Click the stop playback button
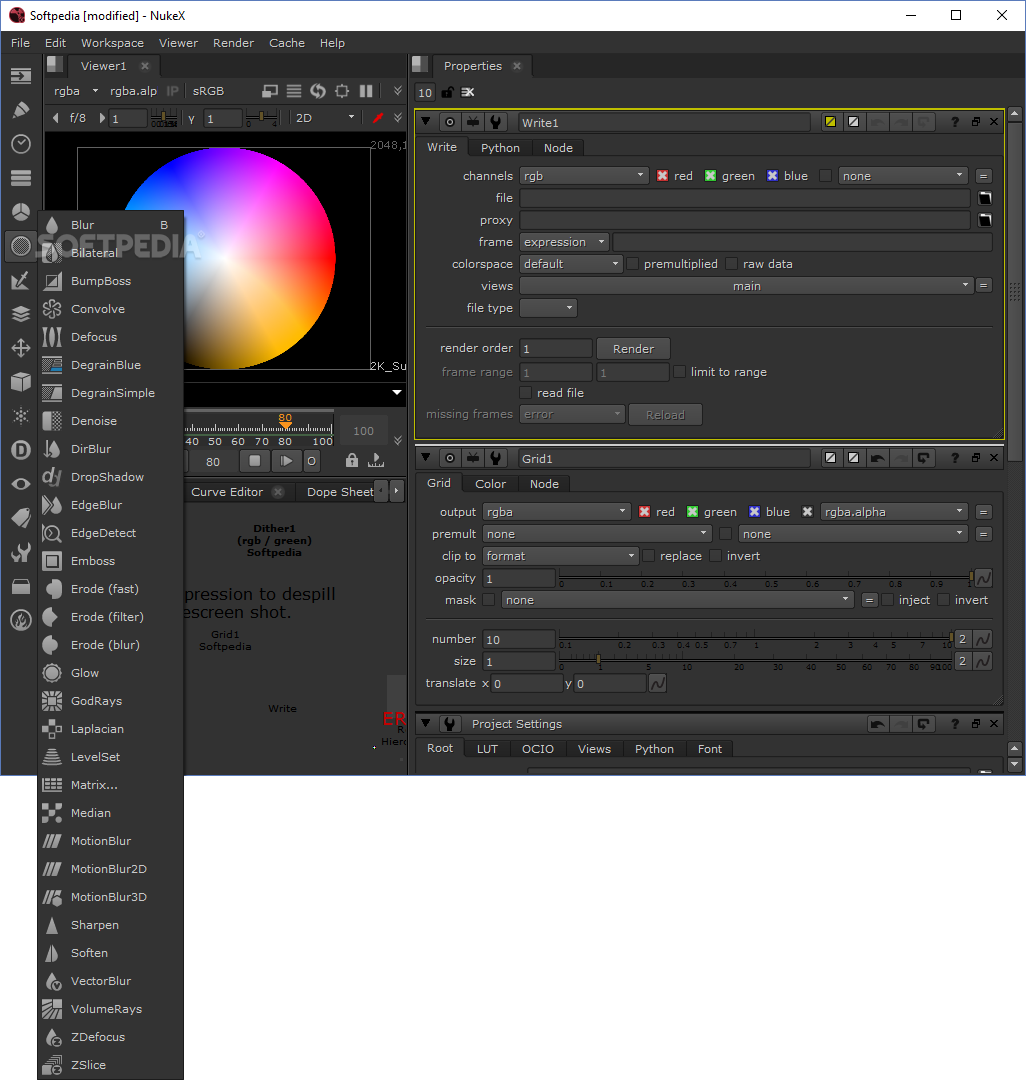 [254, 461]
